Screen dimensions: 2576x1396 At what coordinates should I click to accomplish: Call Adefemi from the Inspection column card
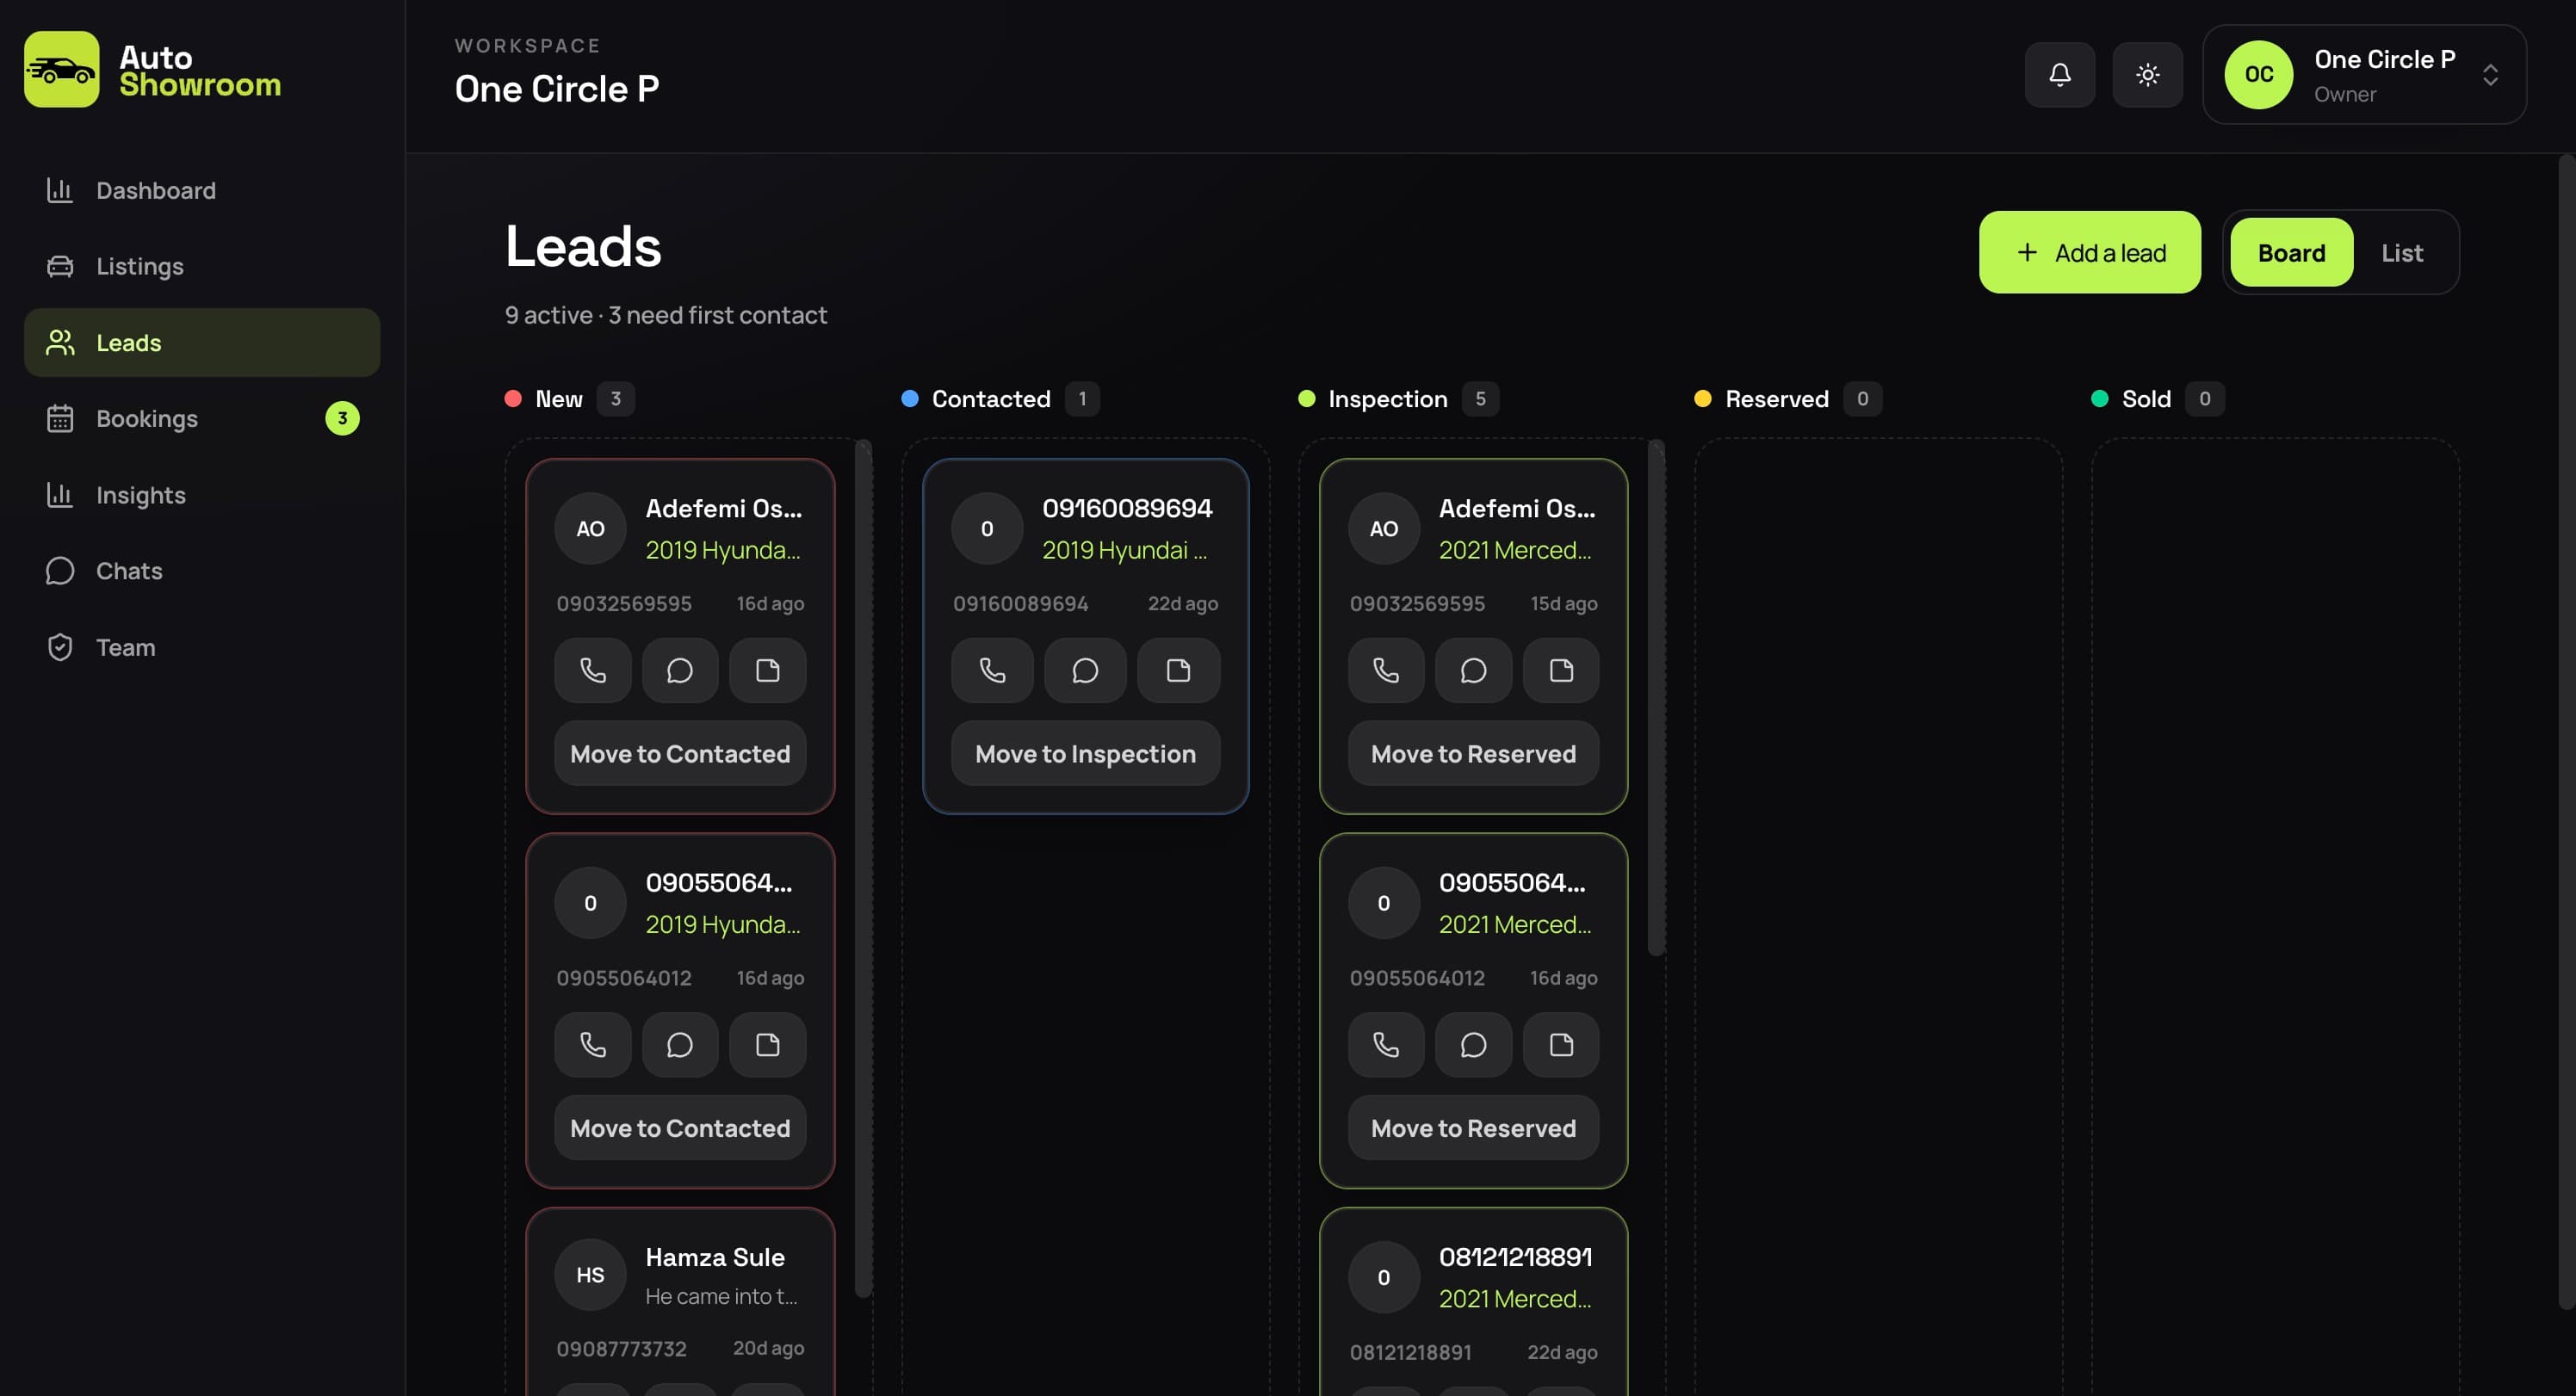[1386, 670]
